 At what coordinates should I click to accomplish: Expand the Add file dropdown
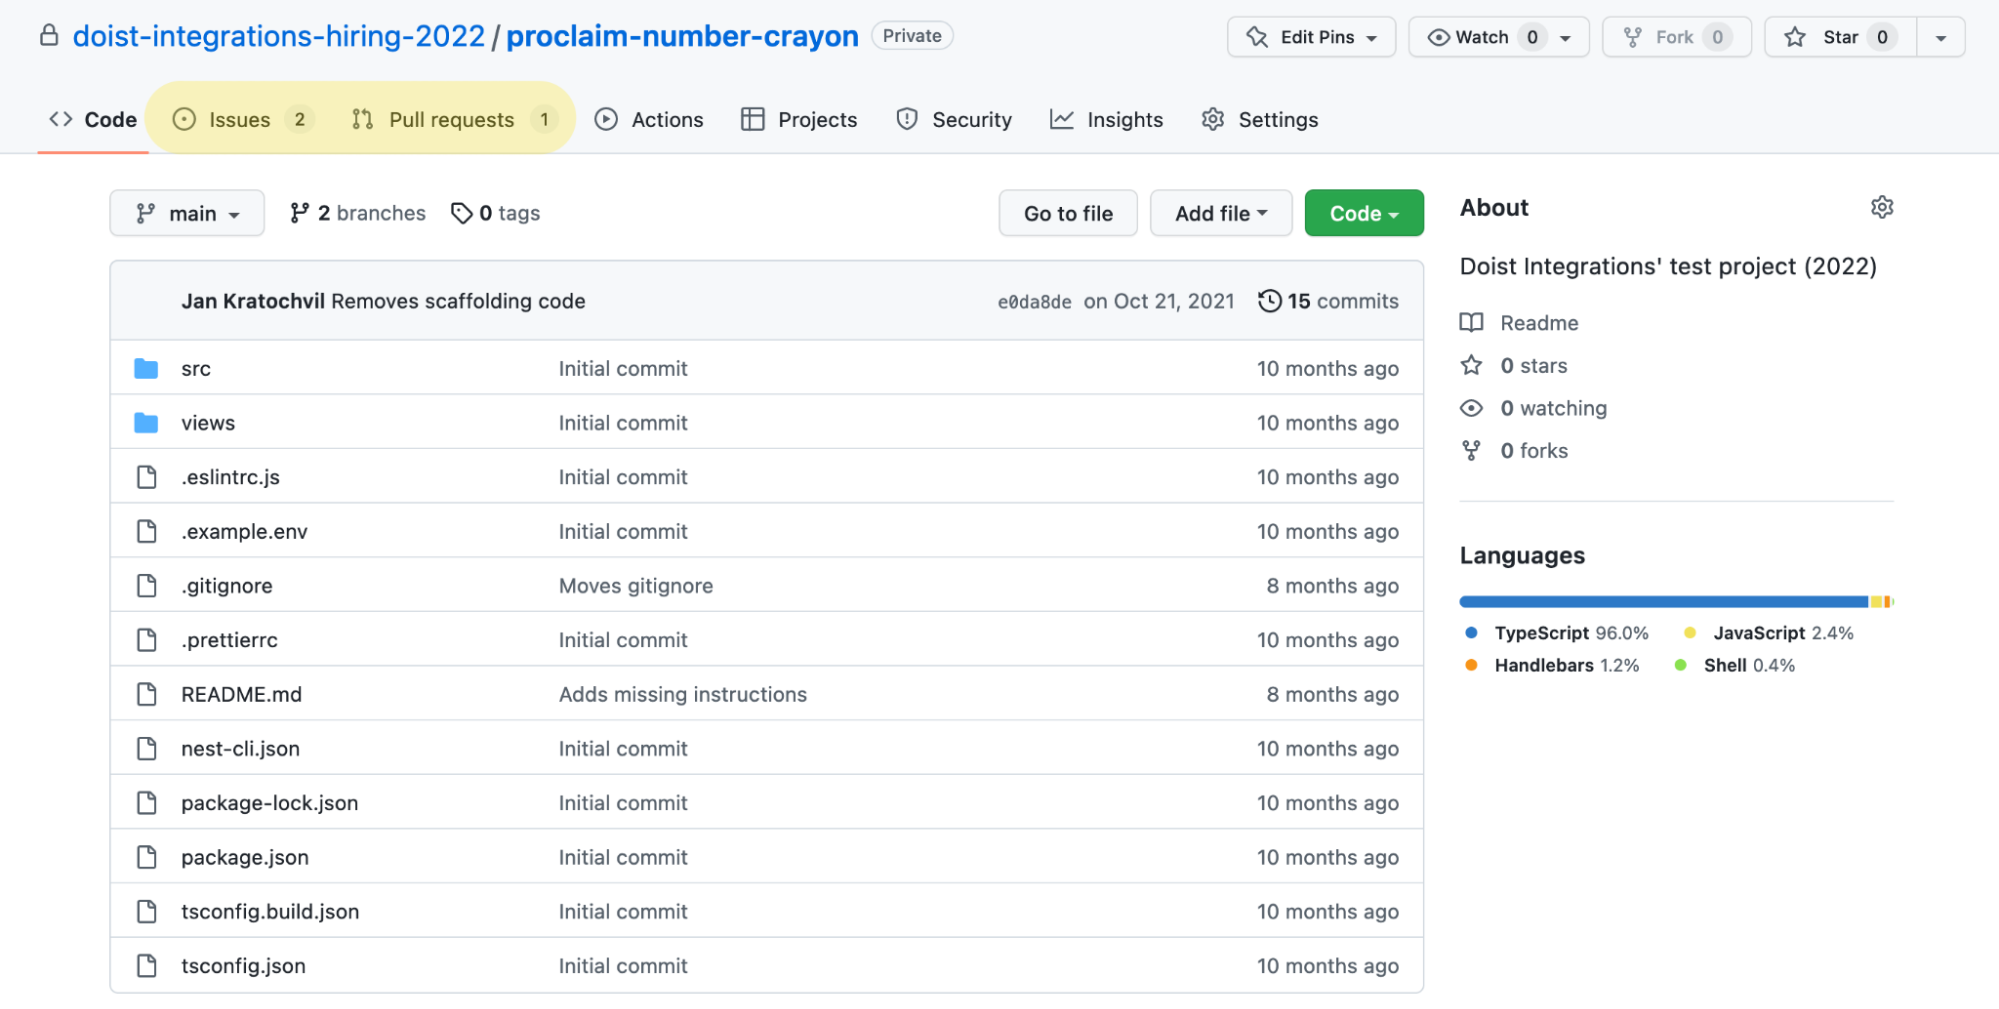(1220, 212)
